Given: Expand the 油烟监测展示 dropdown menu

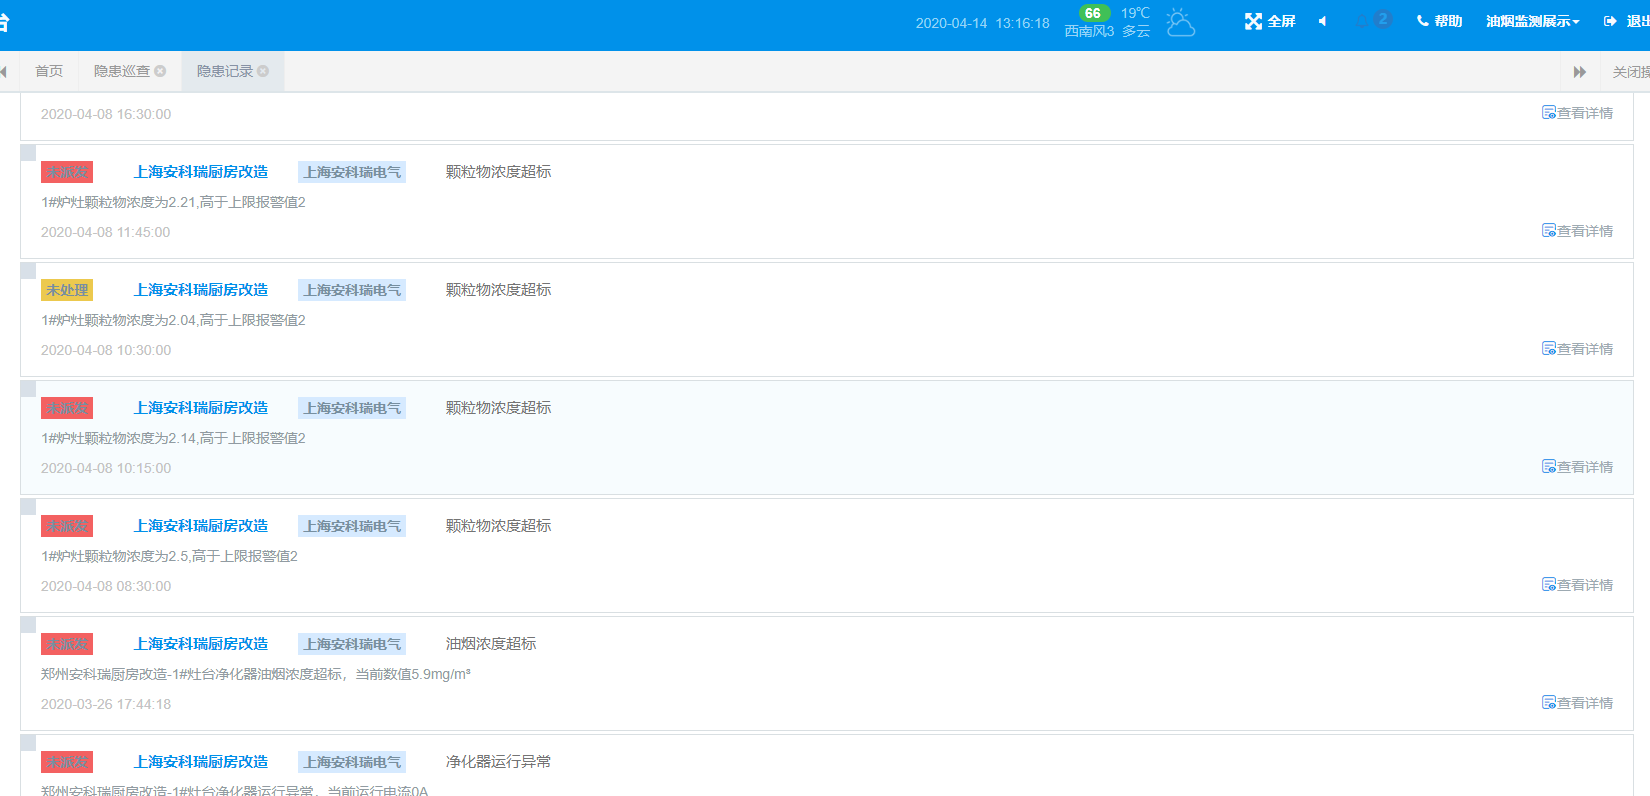Looking at the screenshot, I should 1532,21.
